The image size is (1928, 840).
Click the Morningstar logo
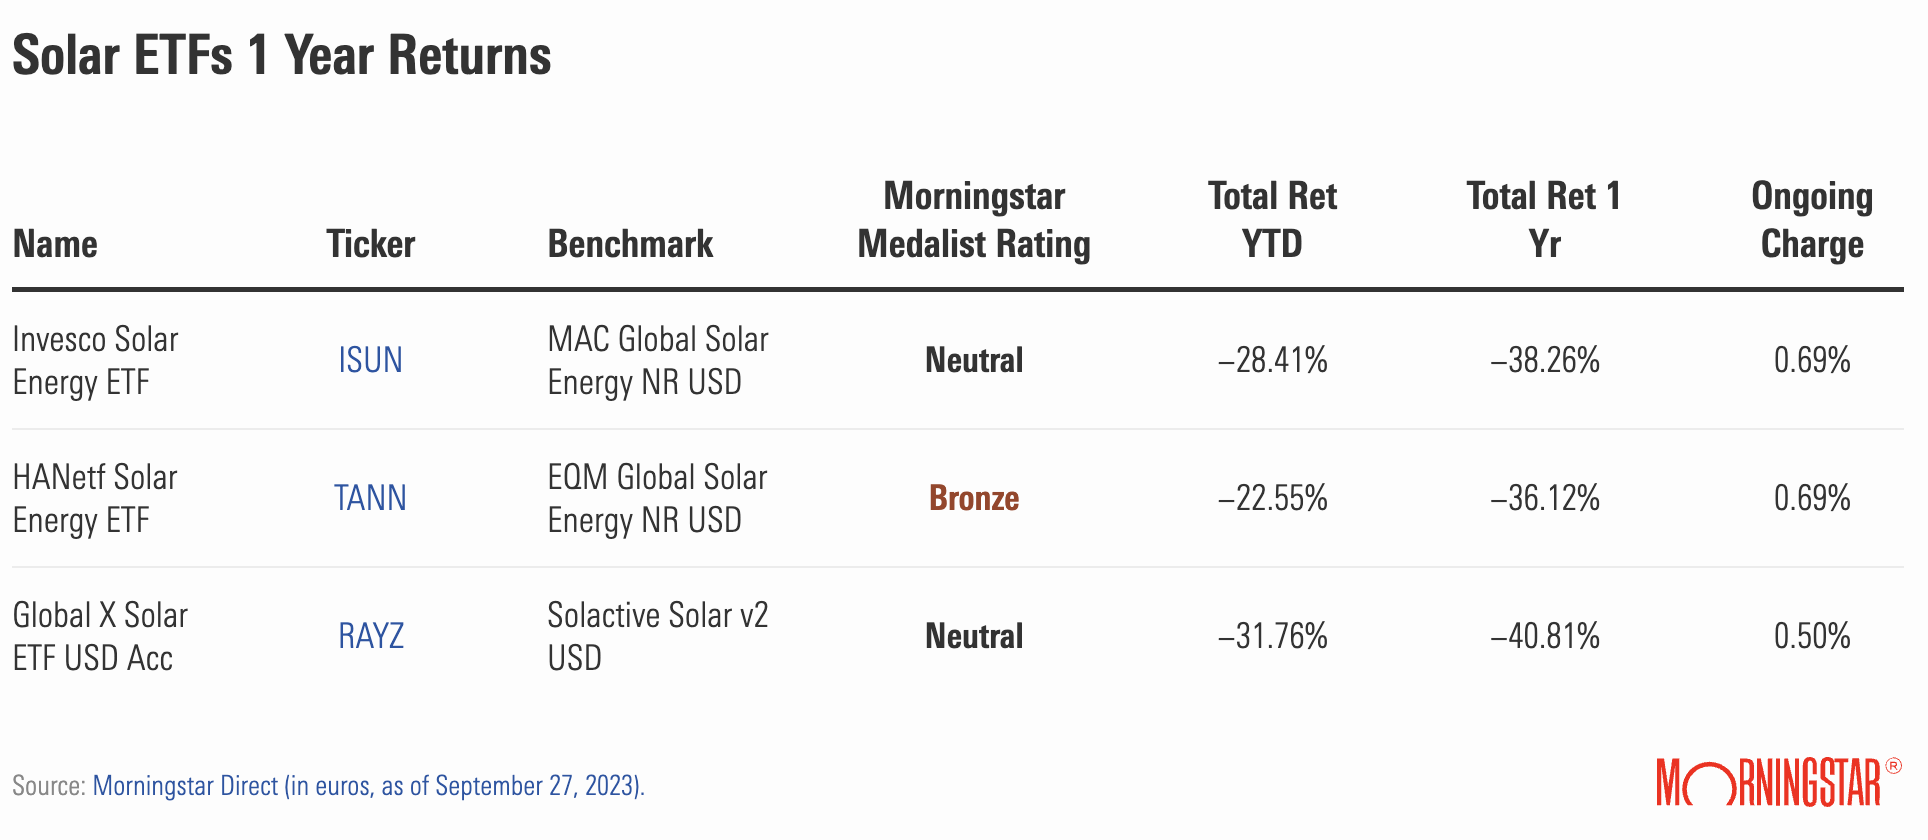(1778, 782)
